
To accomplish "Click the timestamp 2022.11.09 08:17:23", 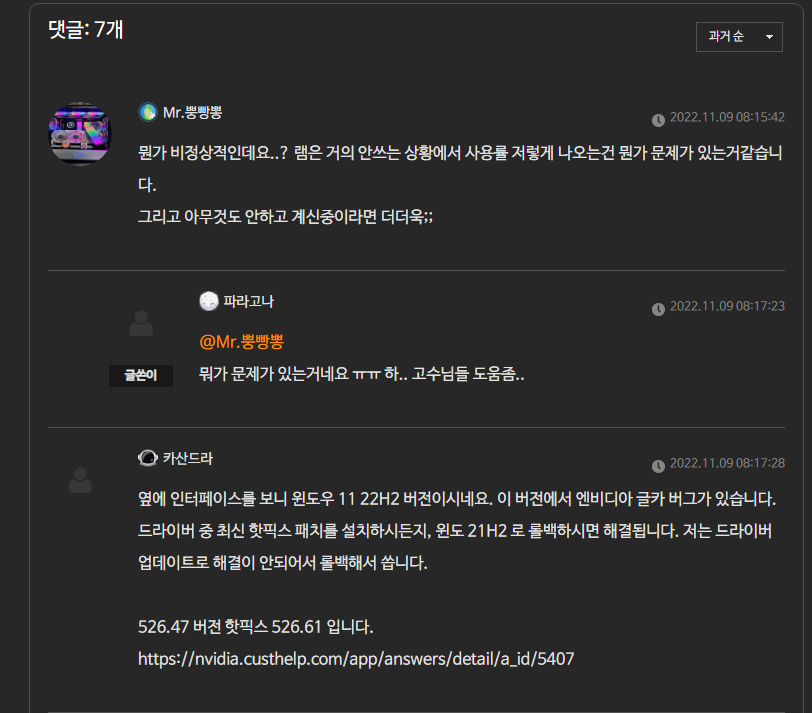I will point(727,306).
